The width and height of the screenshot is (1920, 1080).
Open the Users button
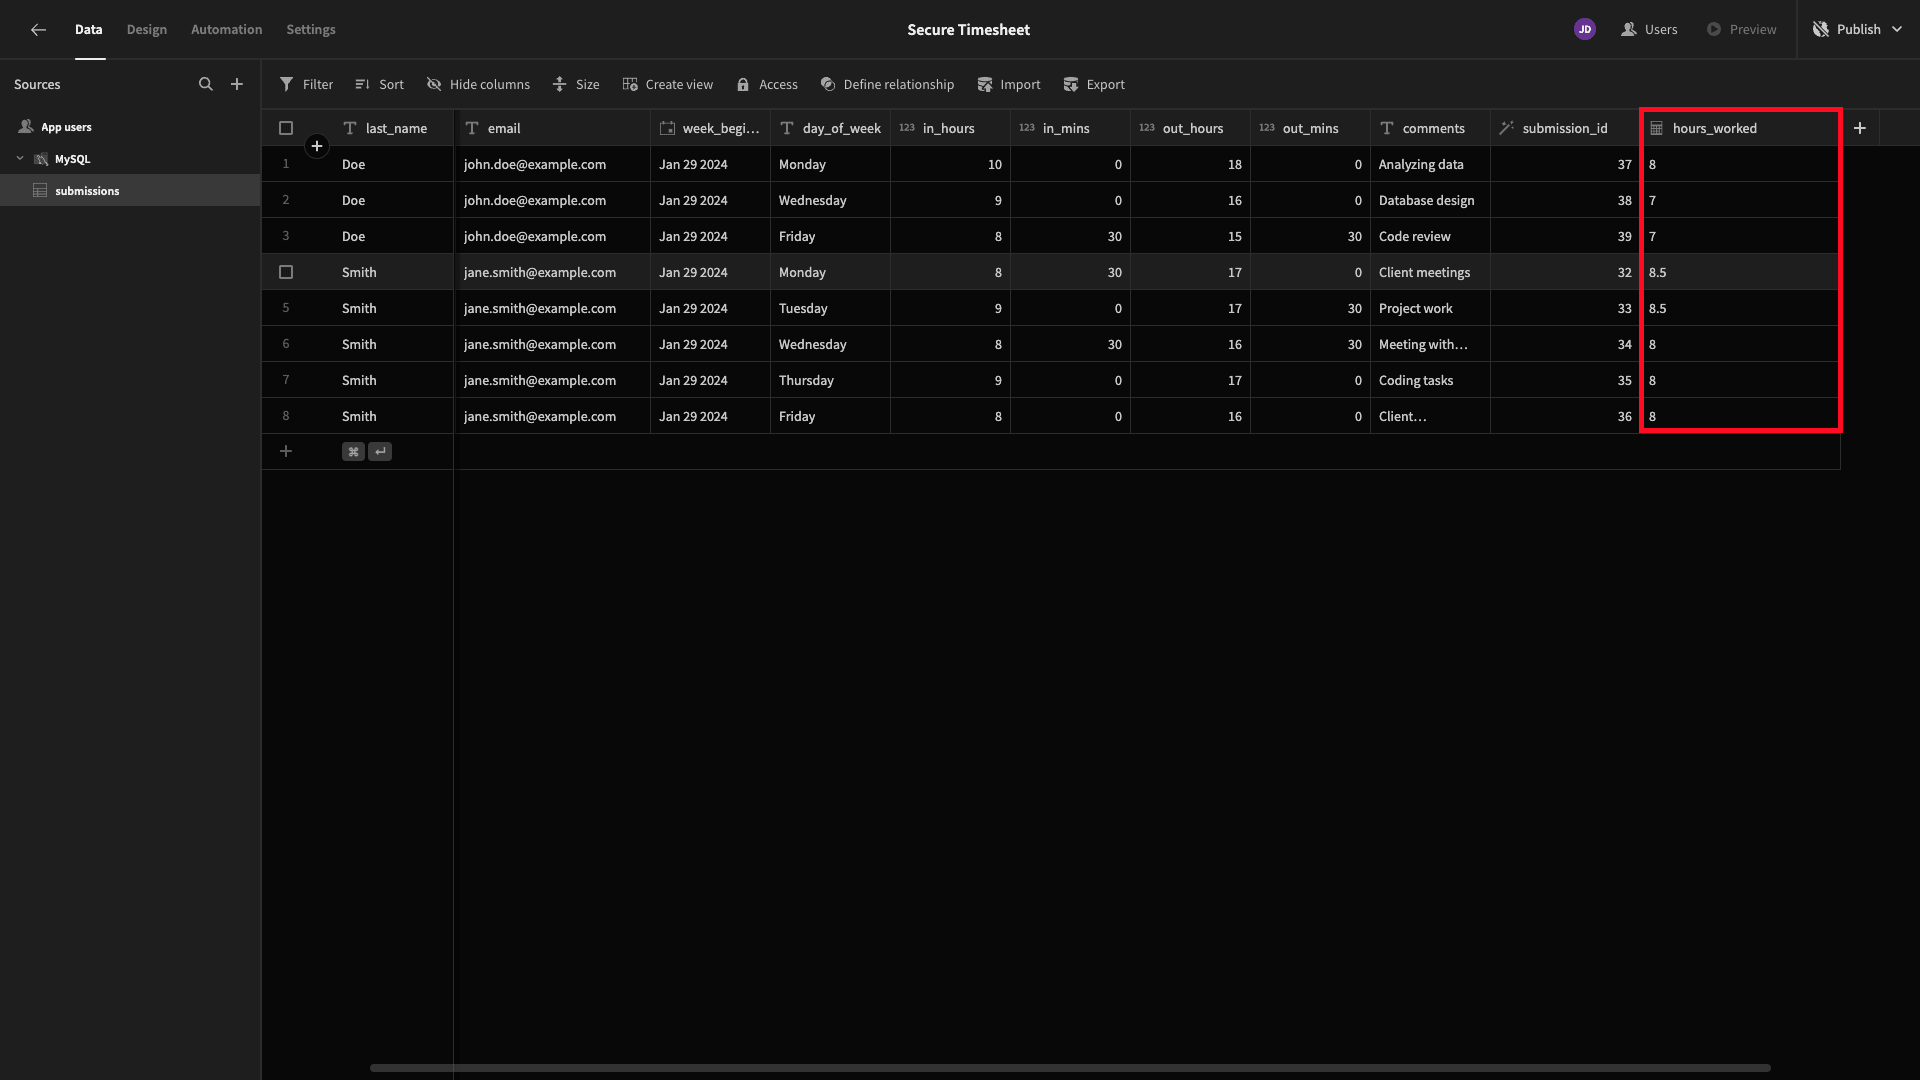pos(1649,29)
